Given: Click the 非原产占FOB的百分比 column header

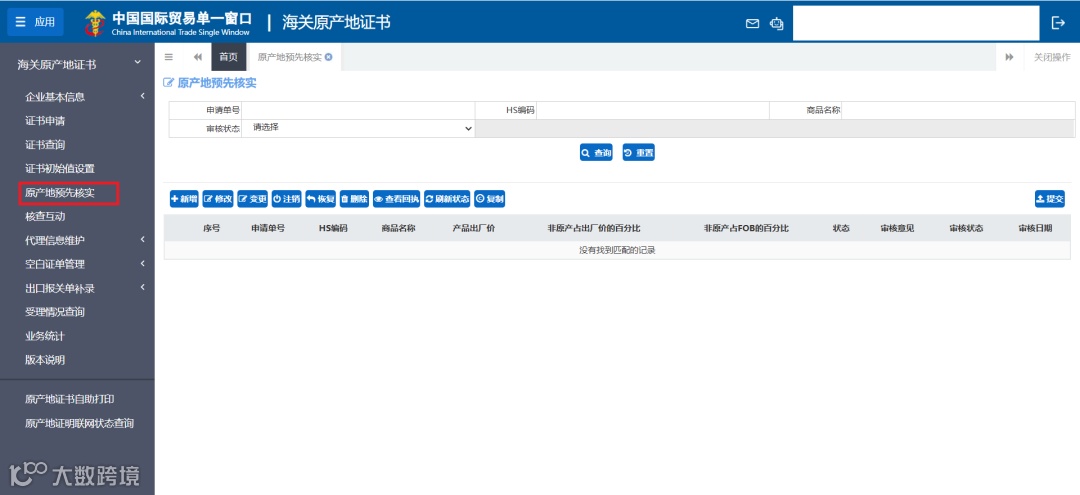Looking at the screenshot, I should tap(747, 228).
